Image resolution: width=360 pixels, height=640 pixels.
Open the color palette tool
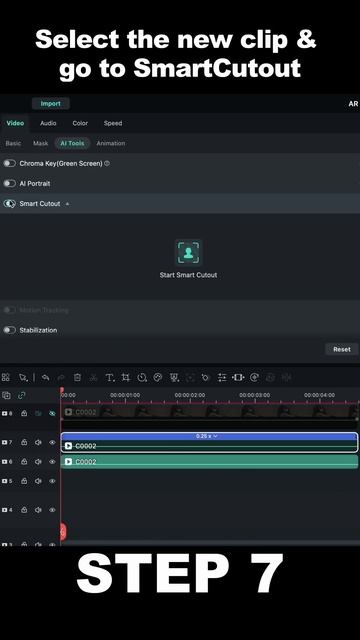[x=158, y=378]
